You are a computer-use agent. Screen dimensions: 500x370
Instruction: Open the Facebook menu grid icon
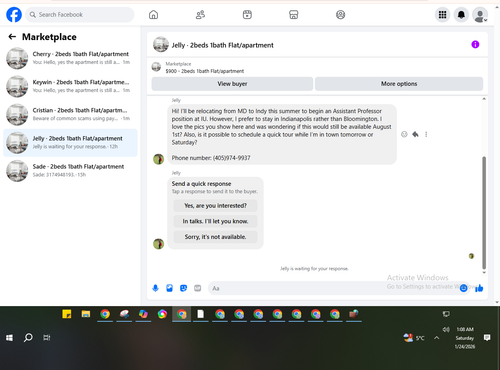[442, 15]
